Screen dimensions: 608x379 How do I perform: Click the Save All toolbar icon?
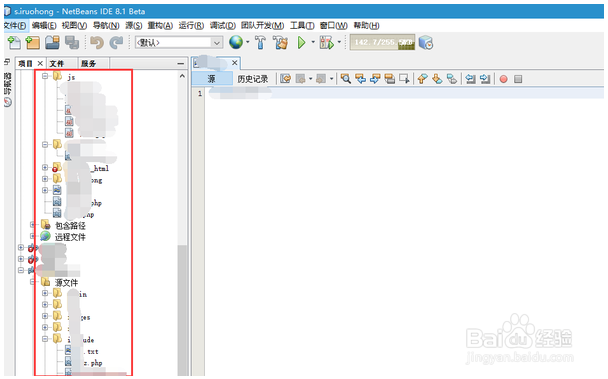click(x=72, y=42)
